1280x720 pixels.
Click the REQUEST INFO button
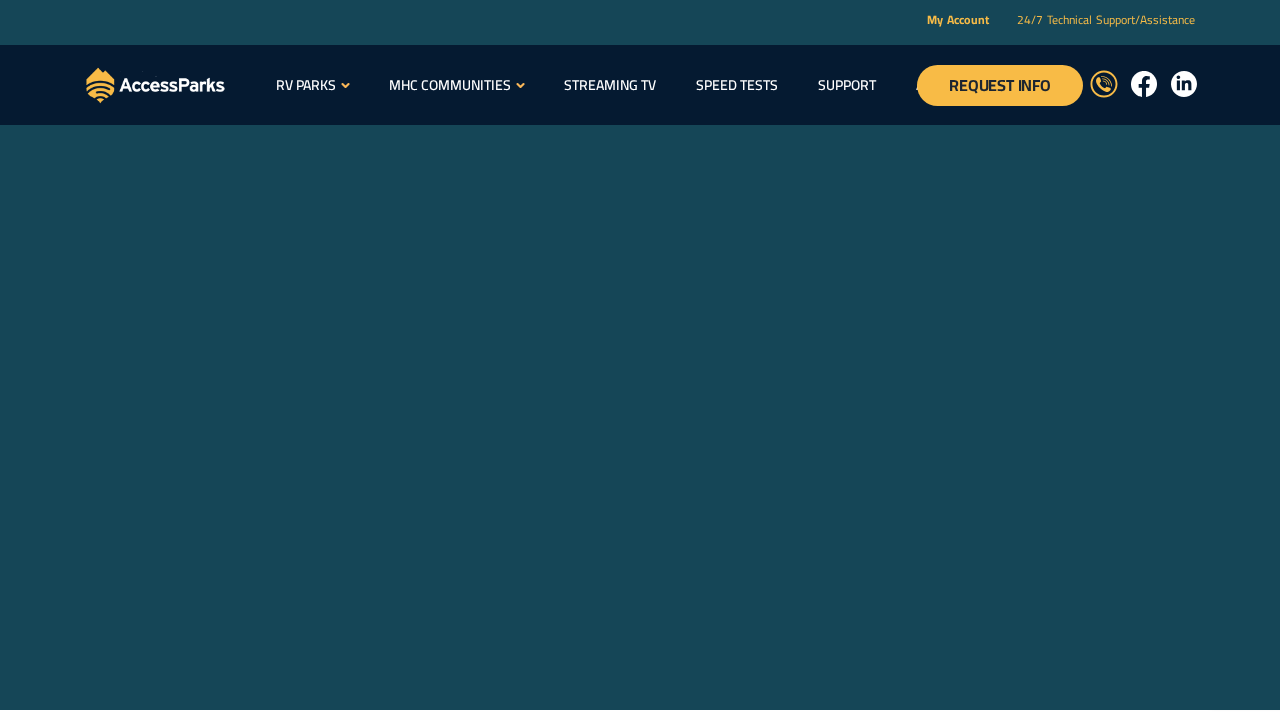pos(1000,85)
